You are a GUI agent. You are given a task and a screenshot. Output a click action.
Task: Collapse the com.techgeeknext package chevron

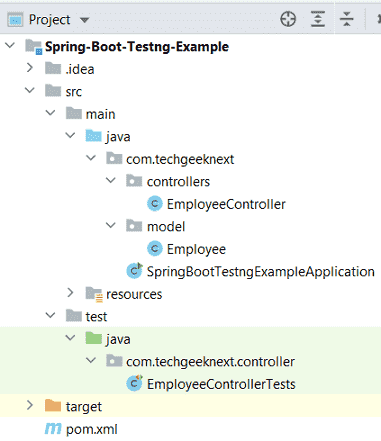click(x=91, y=158)
